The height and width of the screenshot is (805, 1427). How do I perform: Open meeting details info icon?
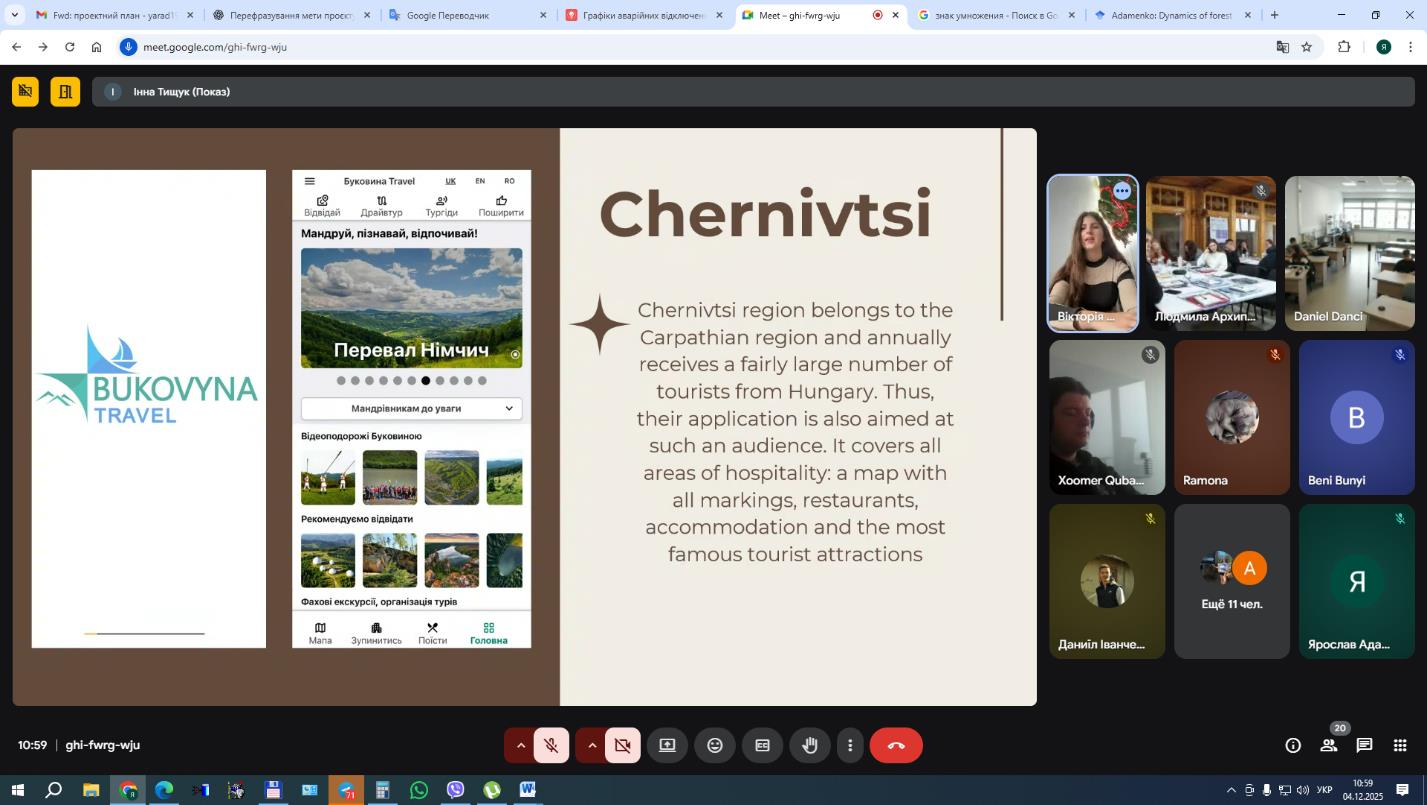click(x=1293, y=746)
